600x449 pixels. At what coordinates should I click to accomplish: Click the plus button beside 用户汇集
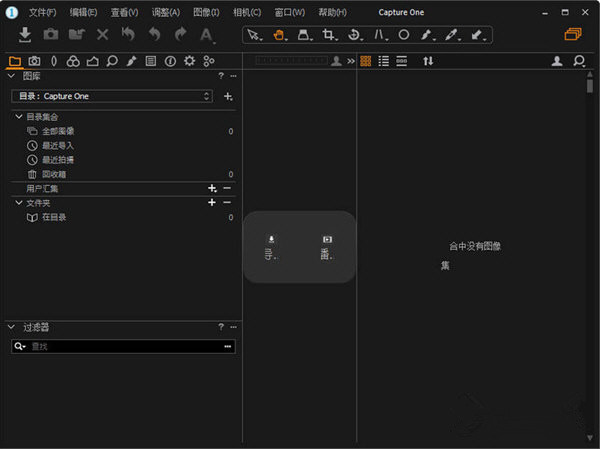pyautogui.click(x=211, y=188)
